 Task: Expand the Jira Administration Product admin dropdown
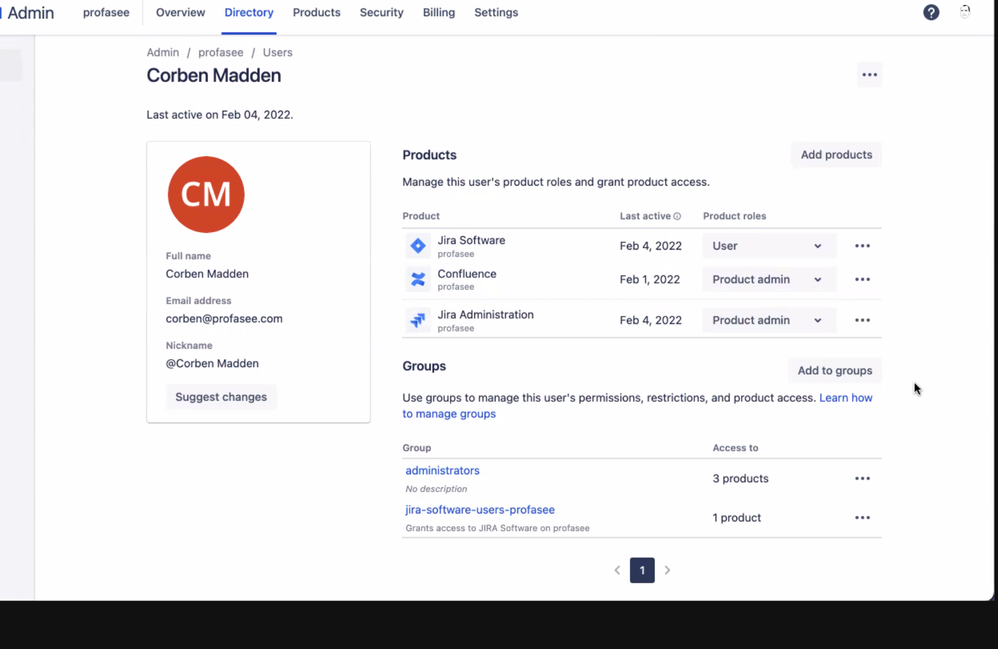pyautogui.click(x=769, y=320)
